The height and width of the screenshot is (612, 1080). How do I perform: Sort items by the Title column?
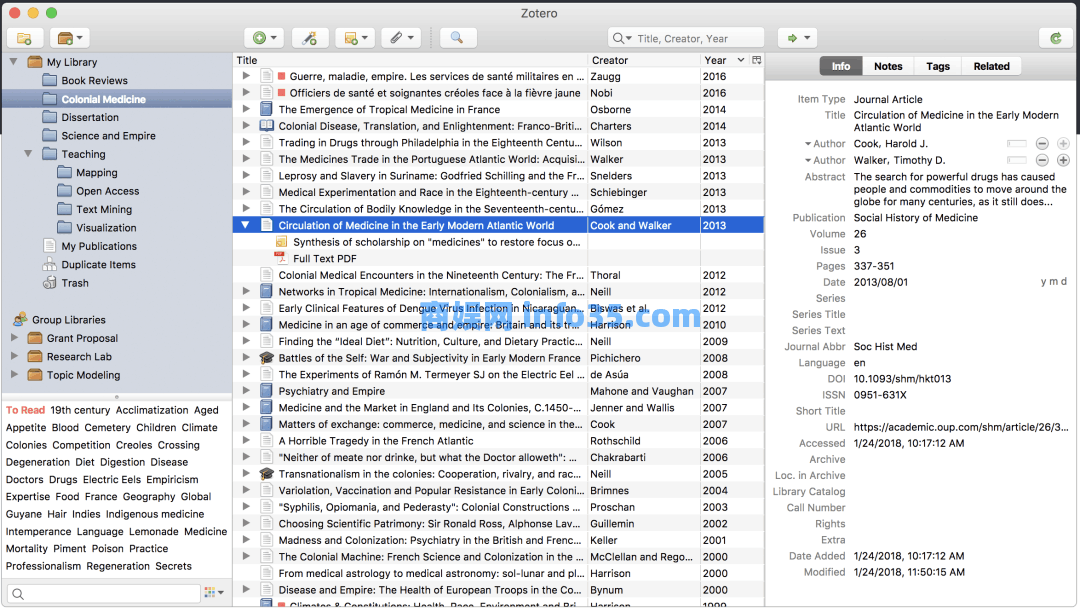click(x=411, y=60)
